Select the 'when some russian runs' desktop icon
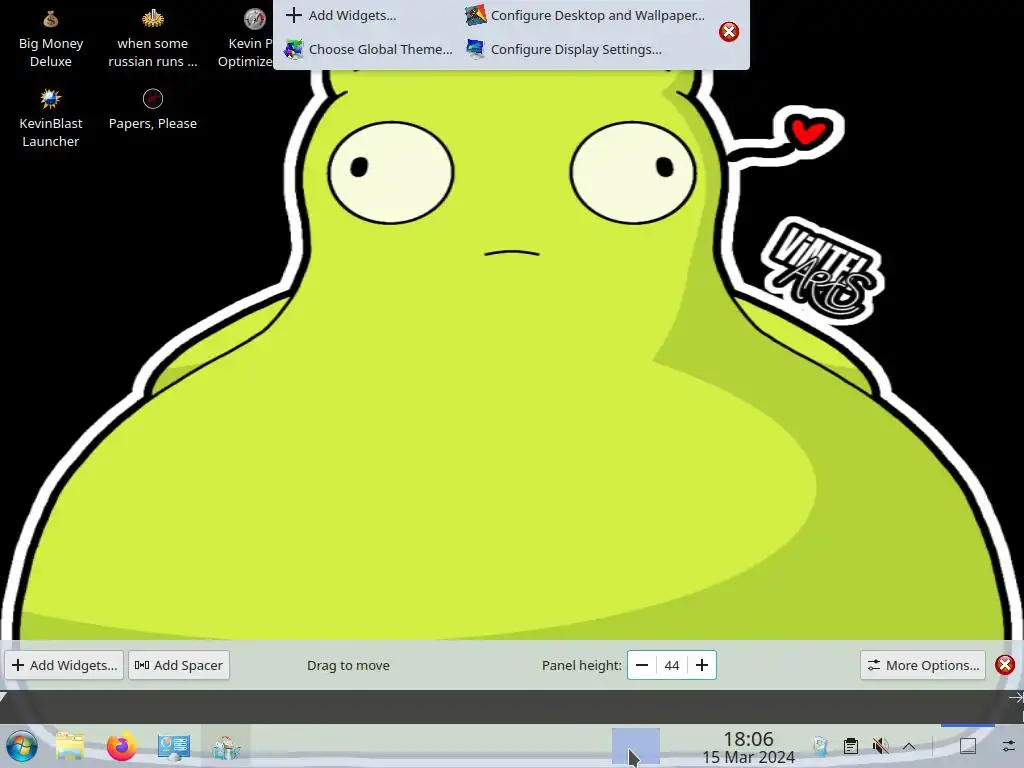The image size is (1024, 768). [153, 39]
